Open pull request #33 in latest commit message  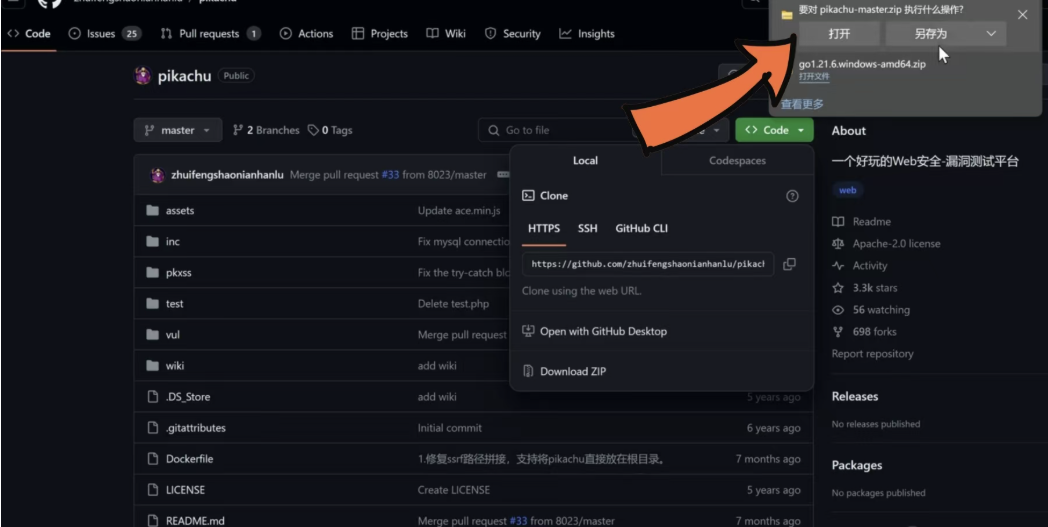390,175
